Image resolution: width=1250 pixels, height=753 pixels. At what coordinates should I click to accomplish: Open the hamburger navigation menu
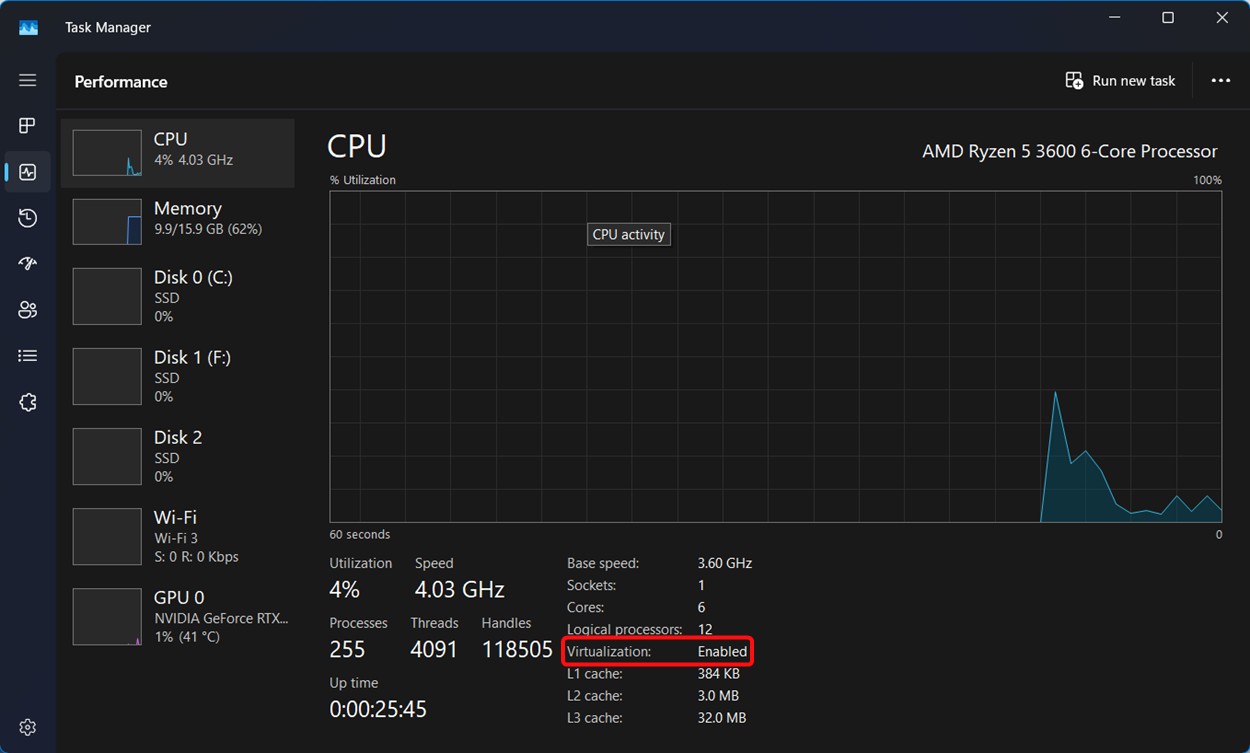click(x=28, y=80)
